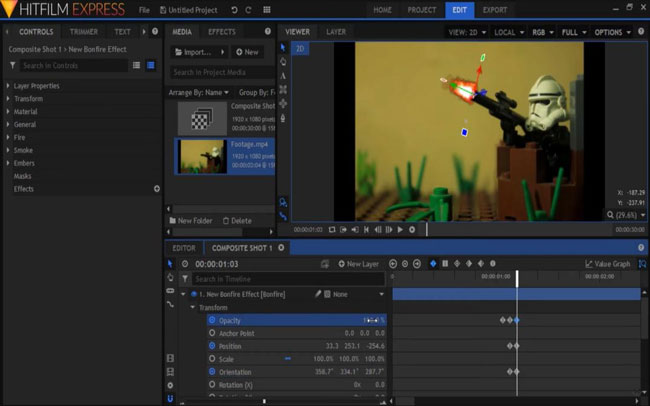Click the undo arrow icon
Viewport: 650px width, 406px height.
(234, 10)
